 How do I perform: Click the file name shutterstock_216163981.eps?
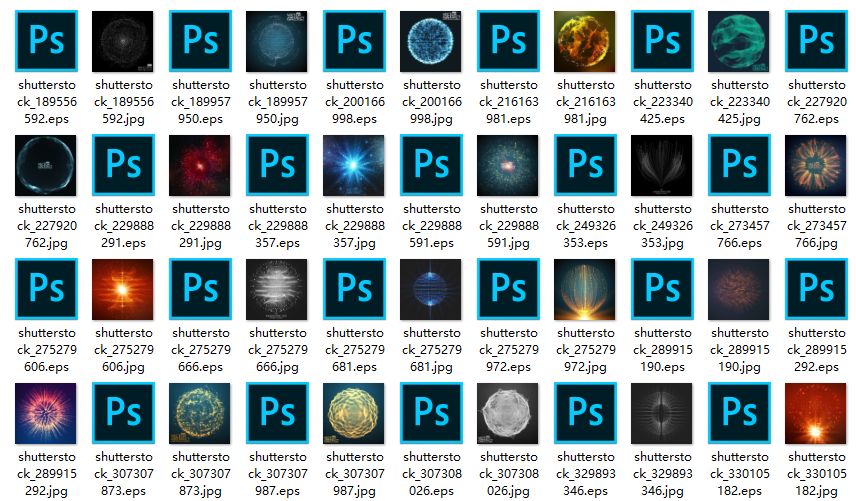point(508,102)
